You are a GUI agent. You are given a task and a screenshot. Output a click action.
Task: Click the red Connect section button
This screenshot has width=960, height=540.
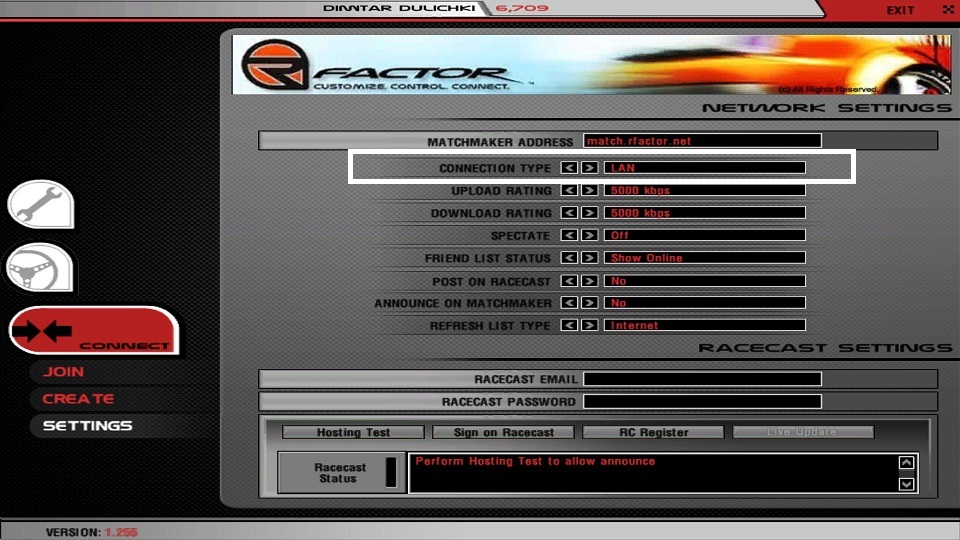(94, 331)
